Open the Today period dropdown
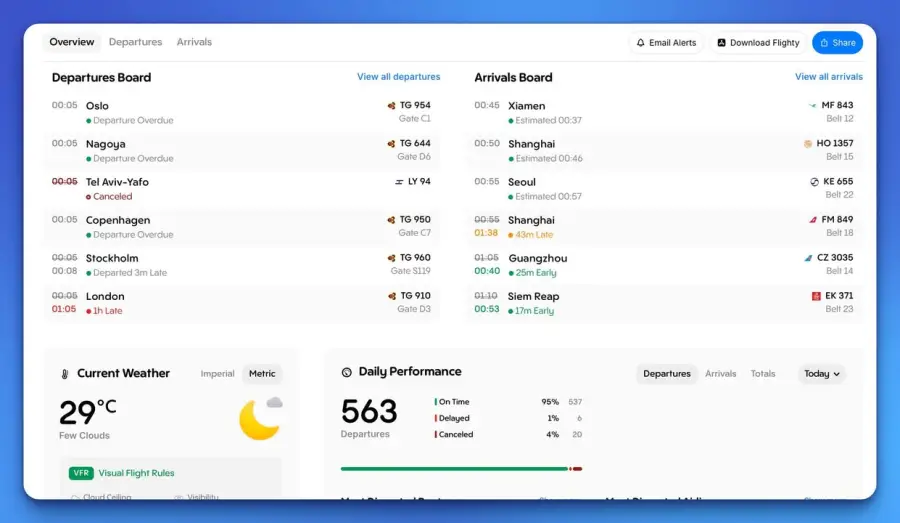The width and height of the screenshot is (900, 523). coord(821,373)
